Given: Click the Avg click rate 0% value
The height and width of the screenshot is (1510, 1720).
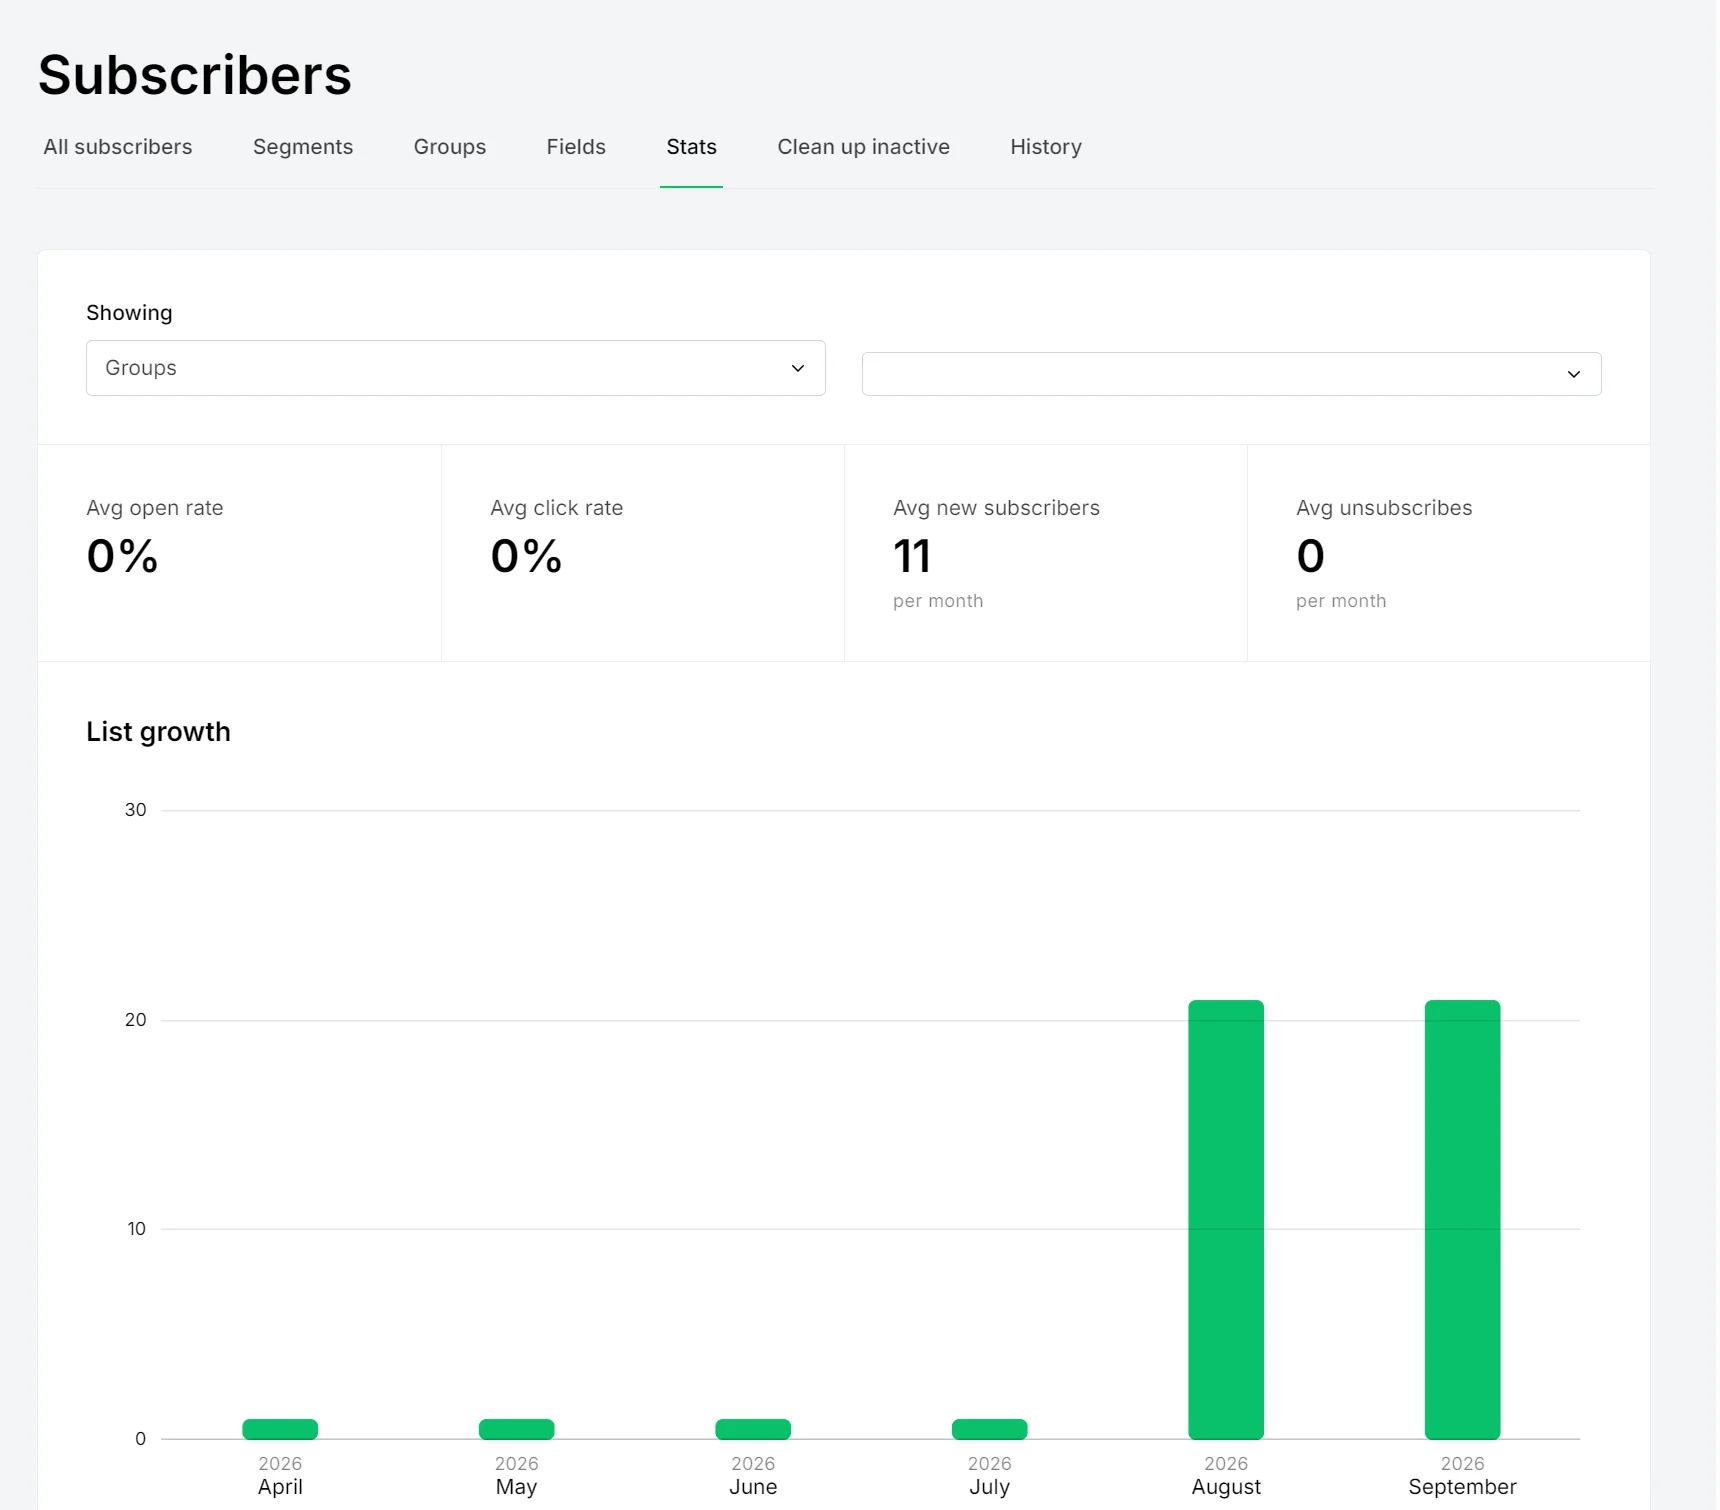Looking at the screenshot, I should (x=526, y=556).
